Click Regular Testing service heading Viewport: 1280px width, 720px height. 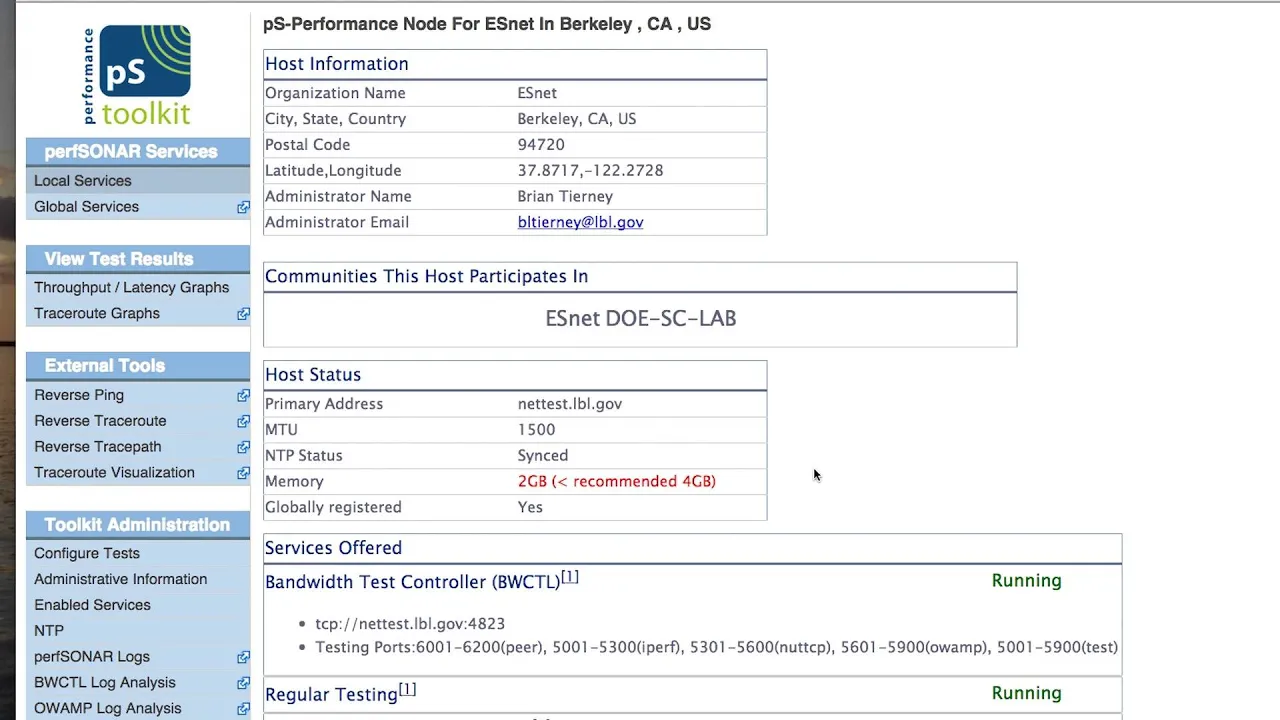coord(331,695)
